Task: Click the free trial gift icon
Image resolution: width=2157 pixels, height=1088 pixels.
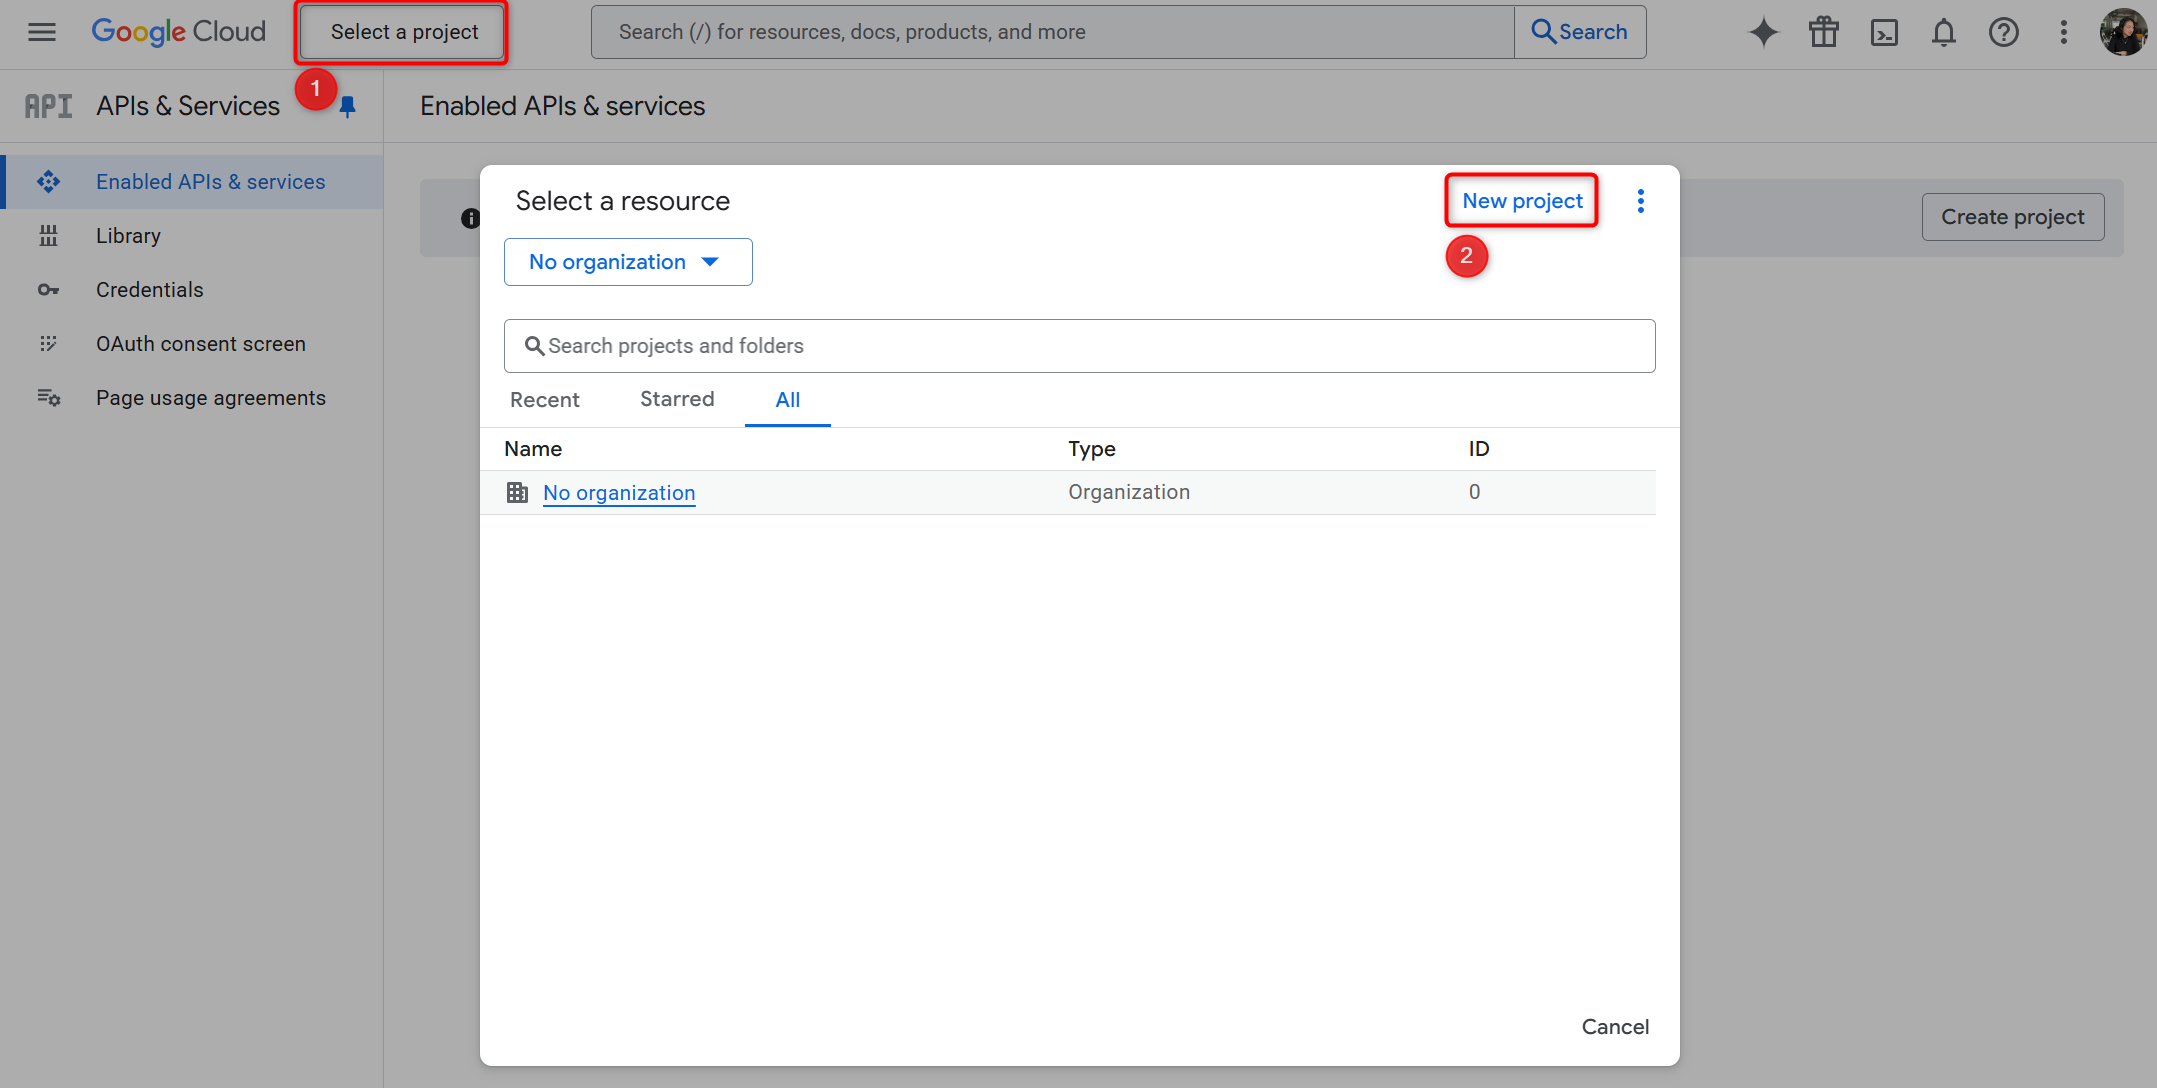Action: [1823, 31]
